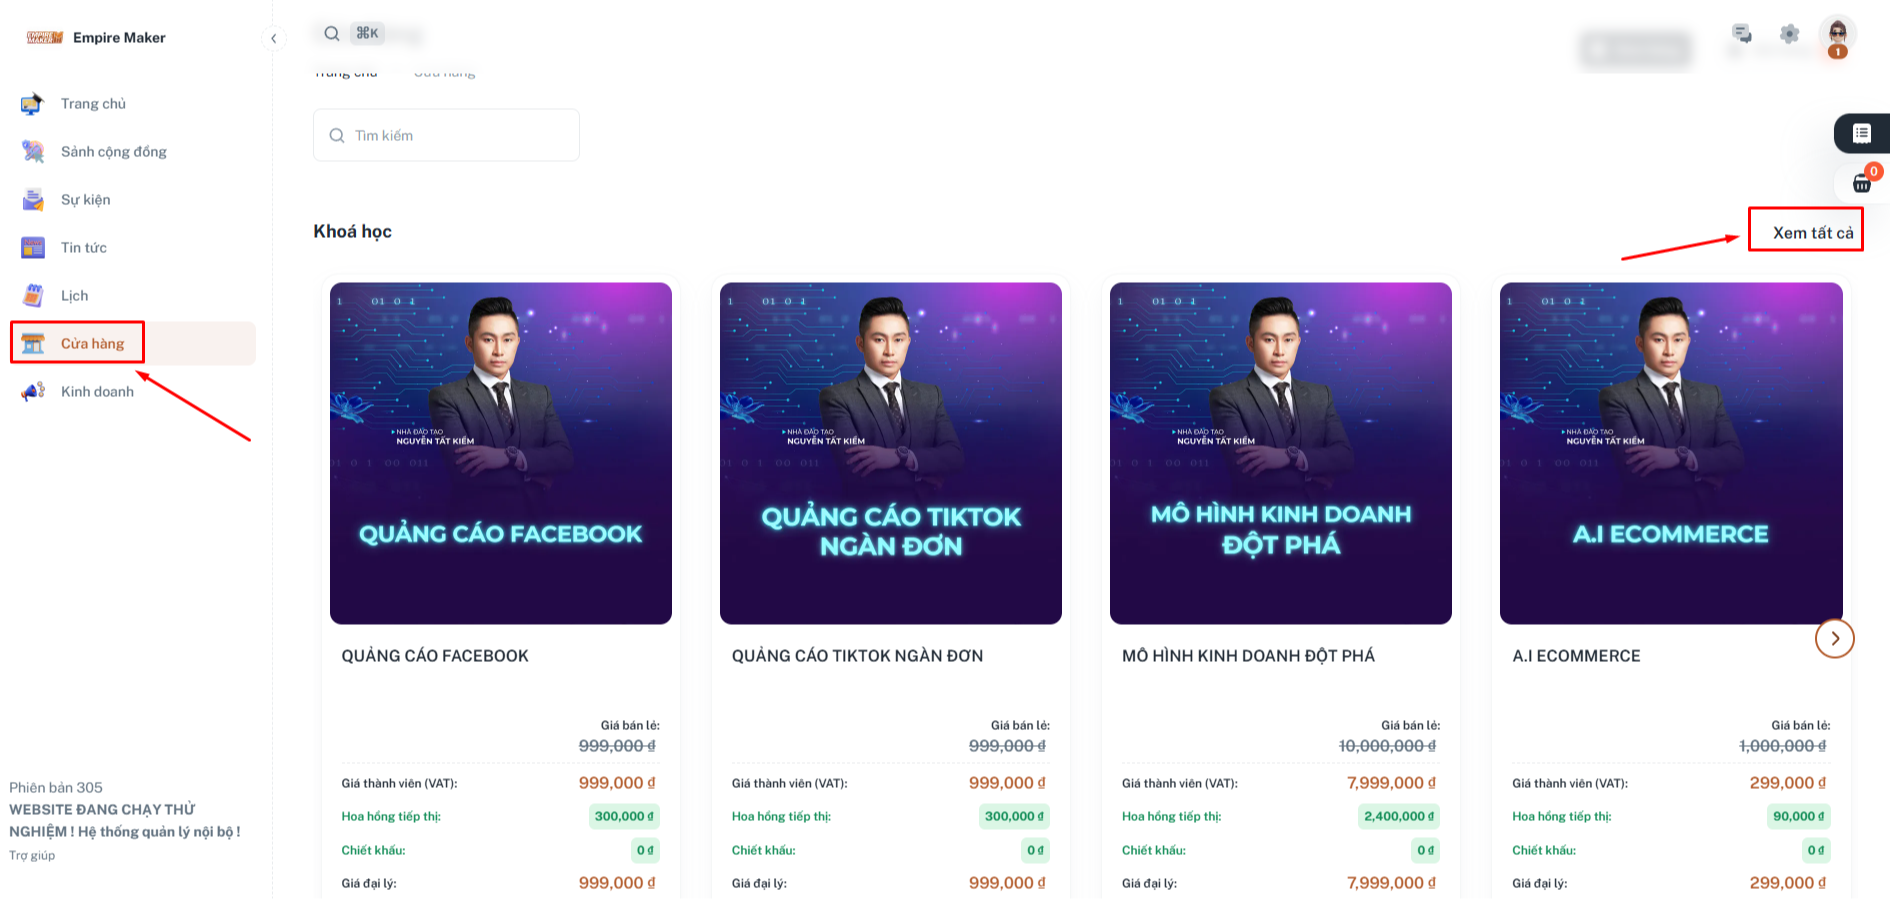Image resolution: width=1890 pixels, height=899 pixels.
Task: Open Trang chủ home icon in sidebar
Action: (33, 104)
